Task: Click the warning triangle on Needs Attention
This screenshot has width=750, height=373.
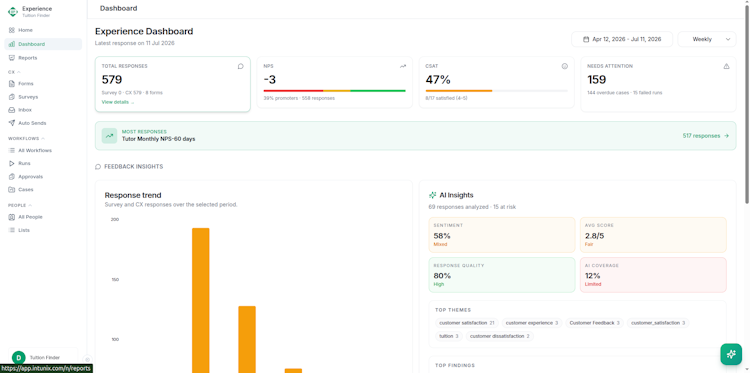Action: [x=726, y=66]
